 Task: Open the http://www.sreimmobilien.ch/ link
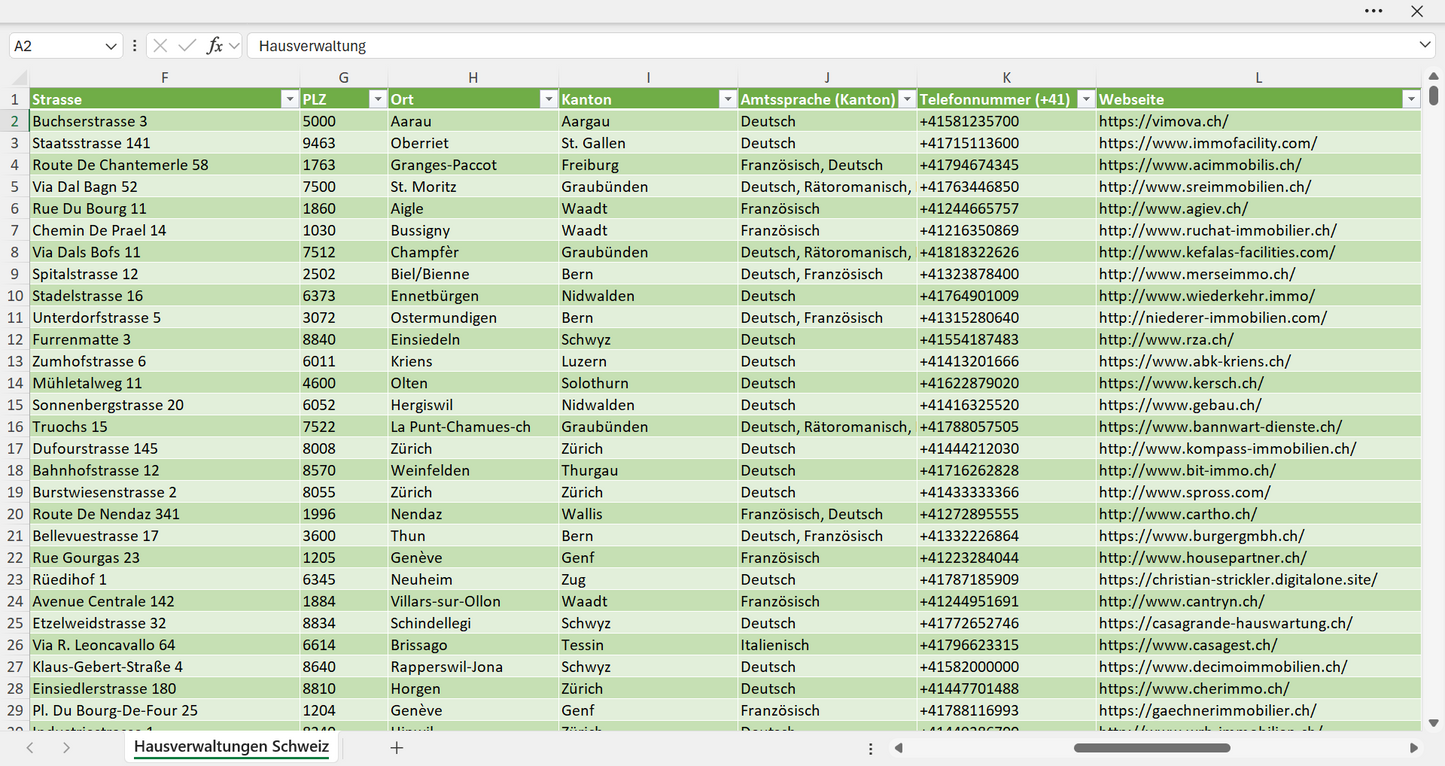click(1204, 187)
